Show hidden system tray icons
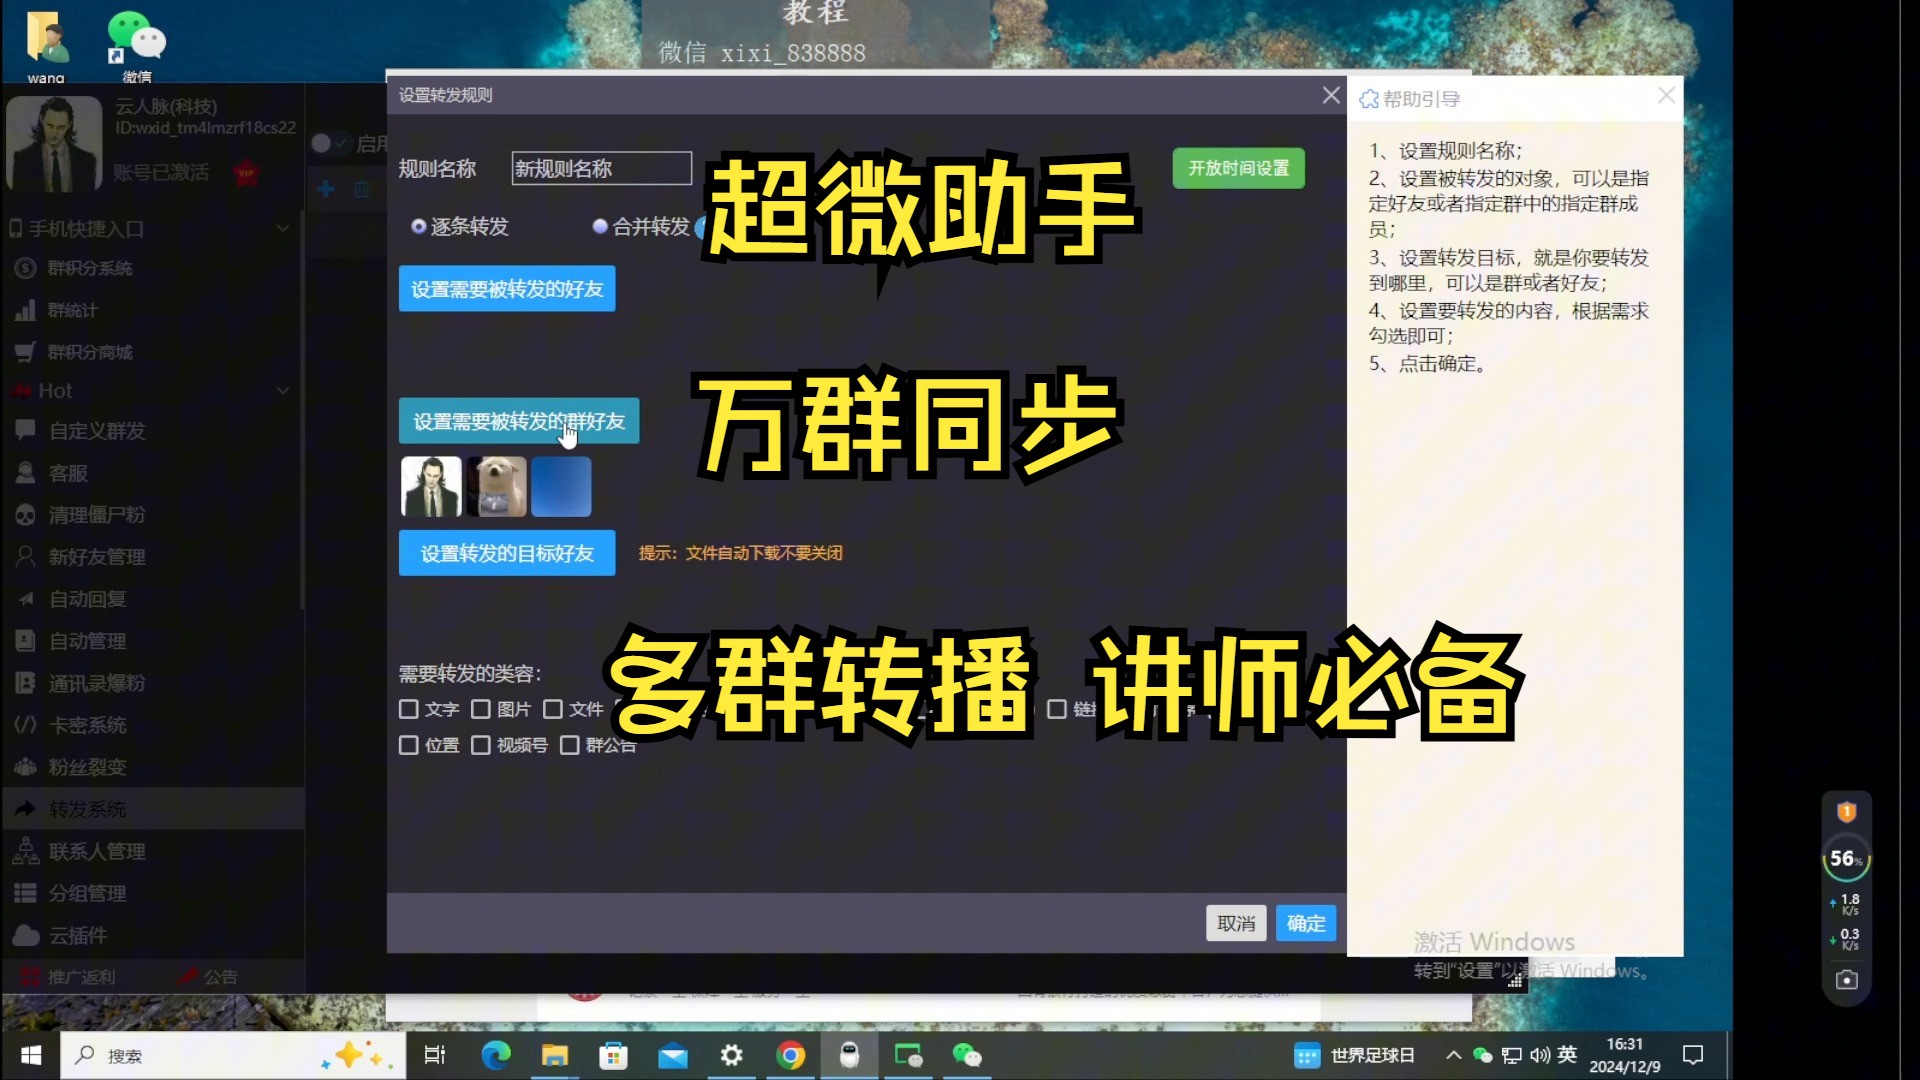This screenshot has width=1920, height=1080. [x=1453, y=1055]
